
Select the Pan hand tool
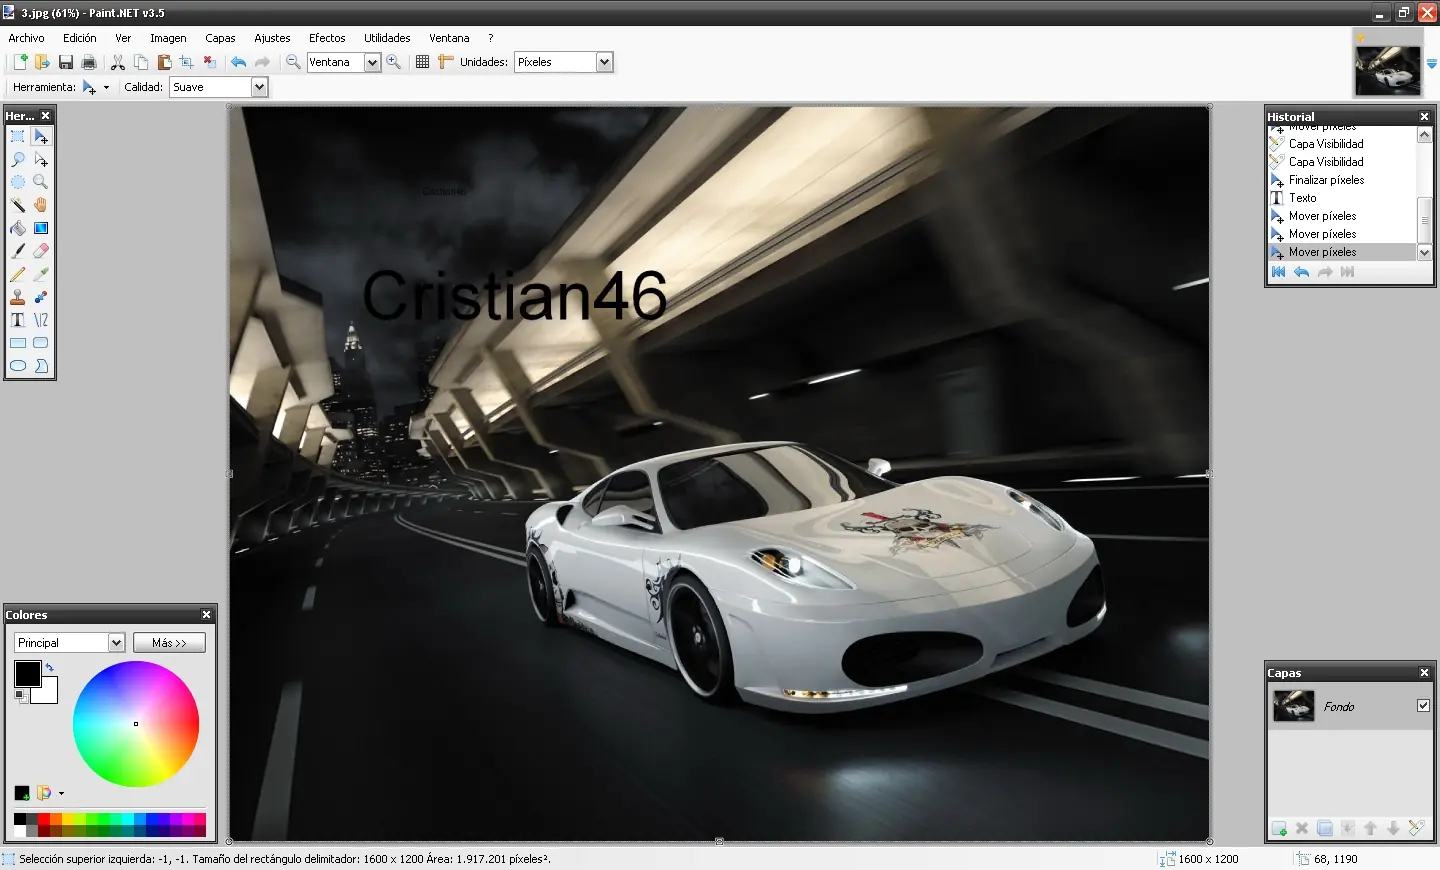pos(41,205)
